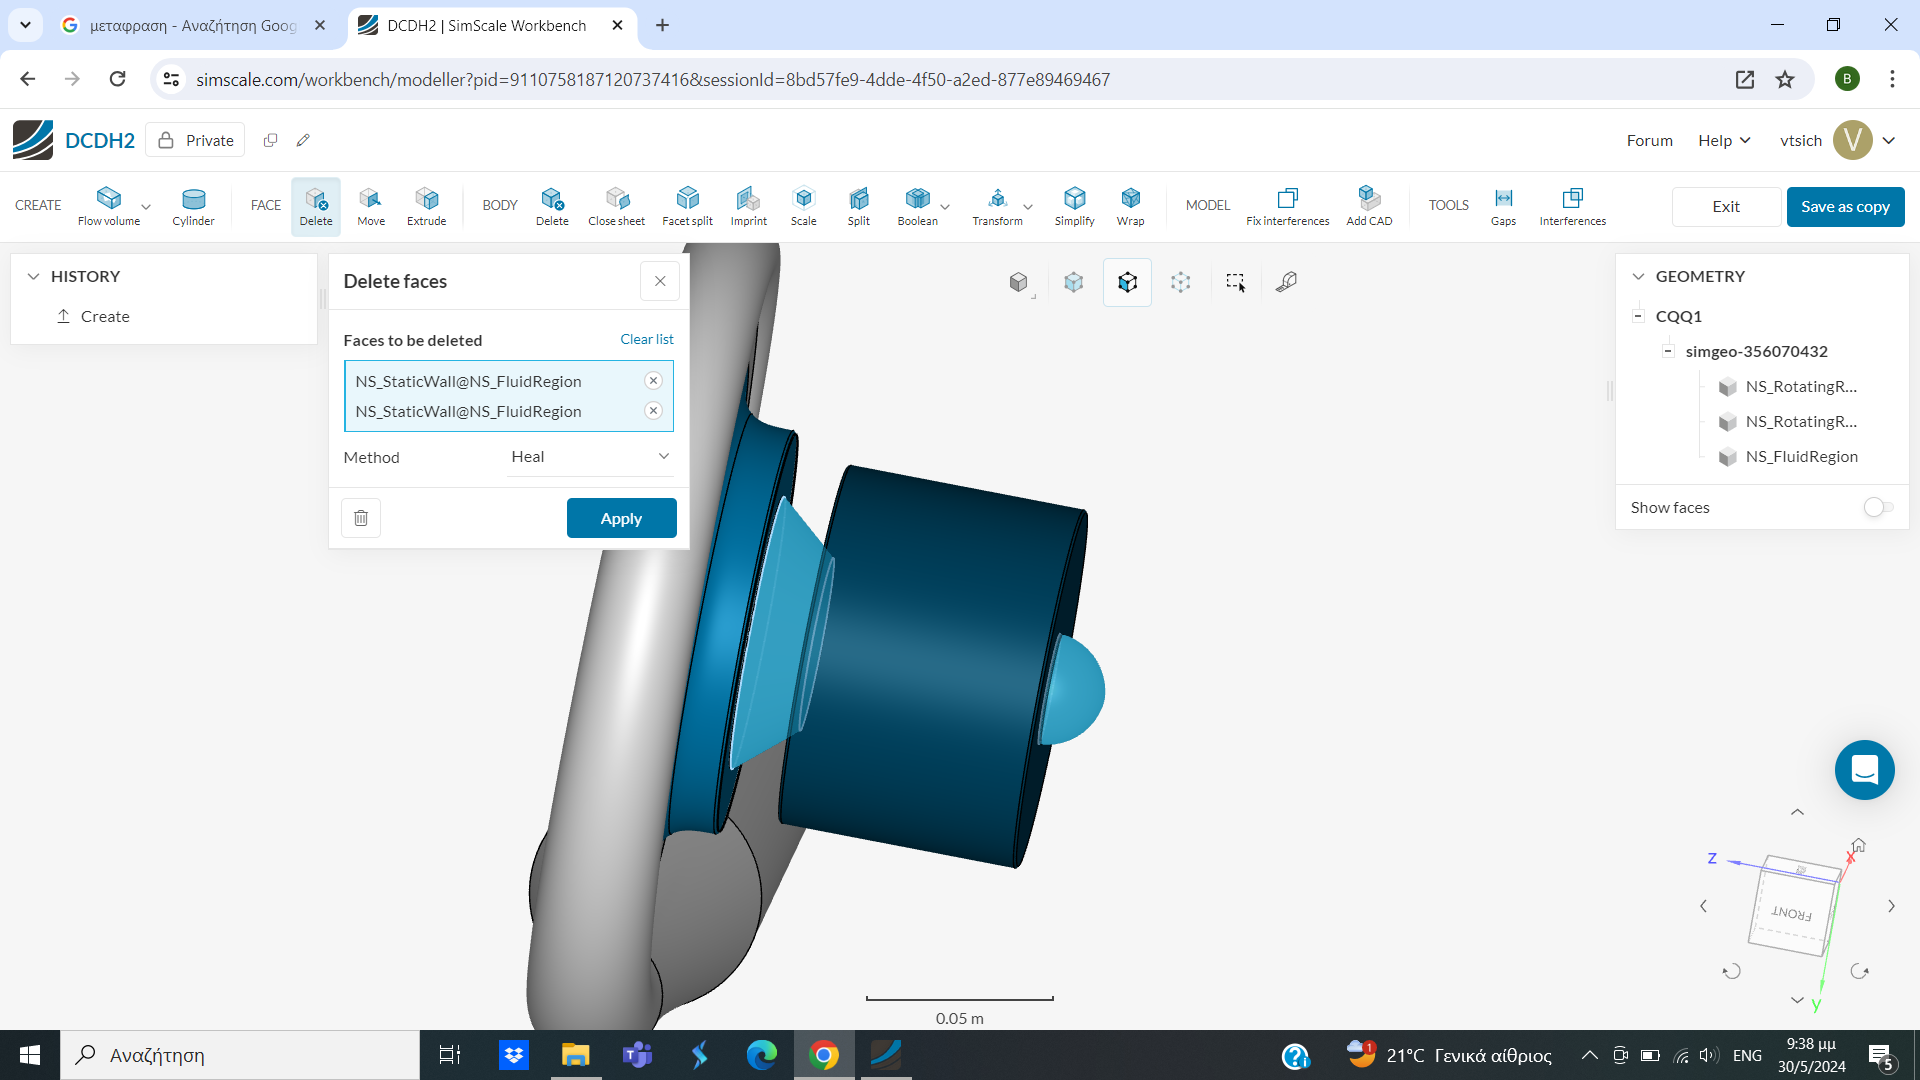Select NS_FluidRegion in the geometry tree
The image size is (1920, 1080).
[1800, 457]
